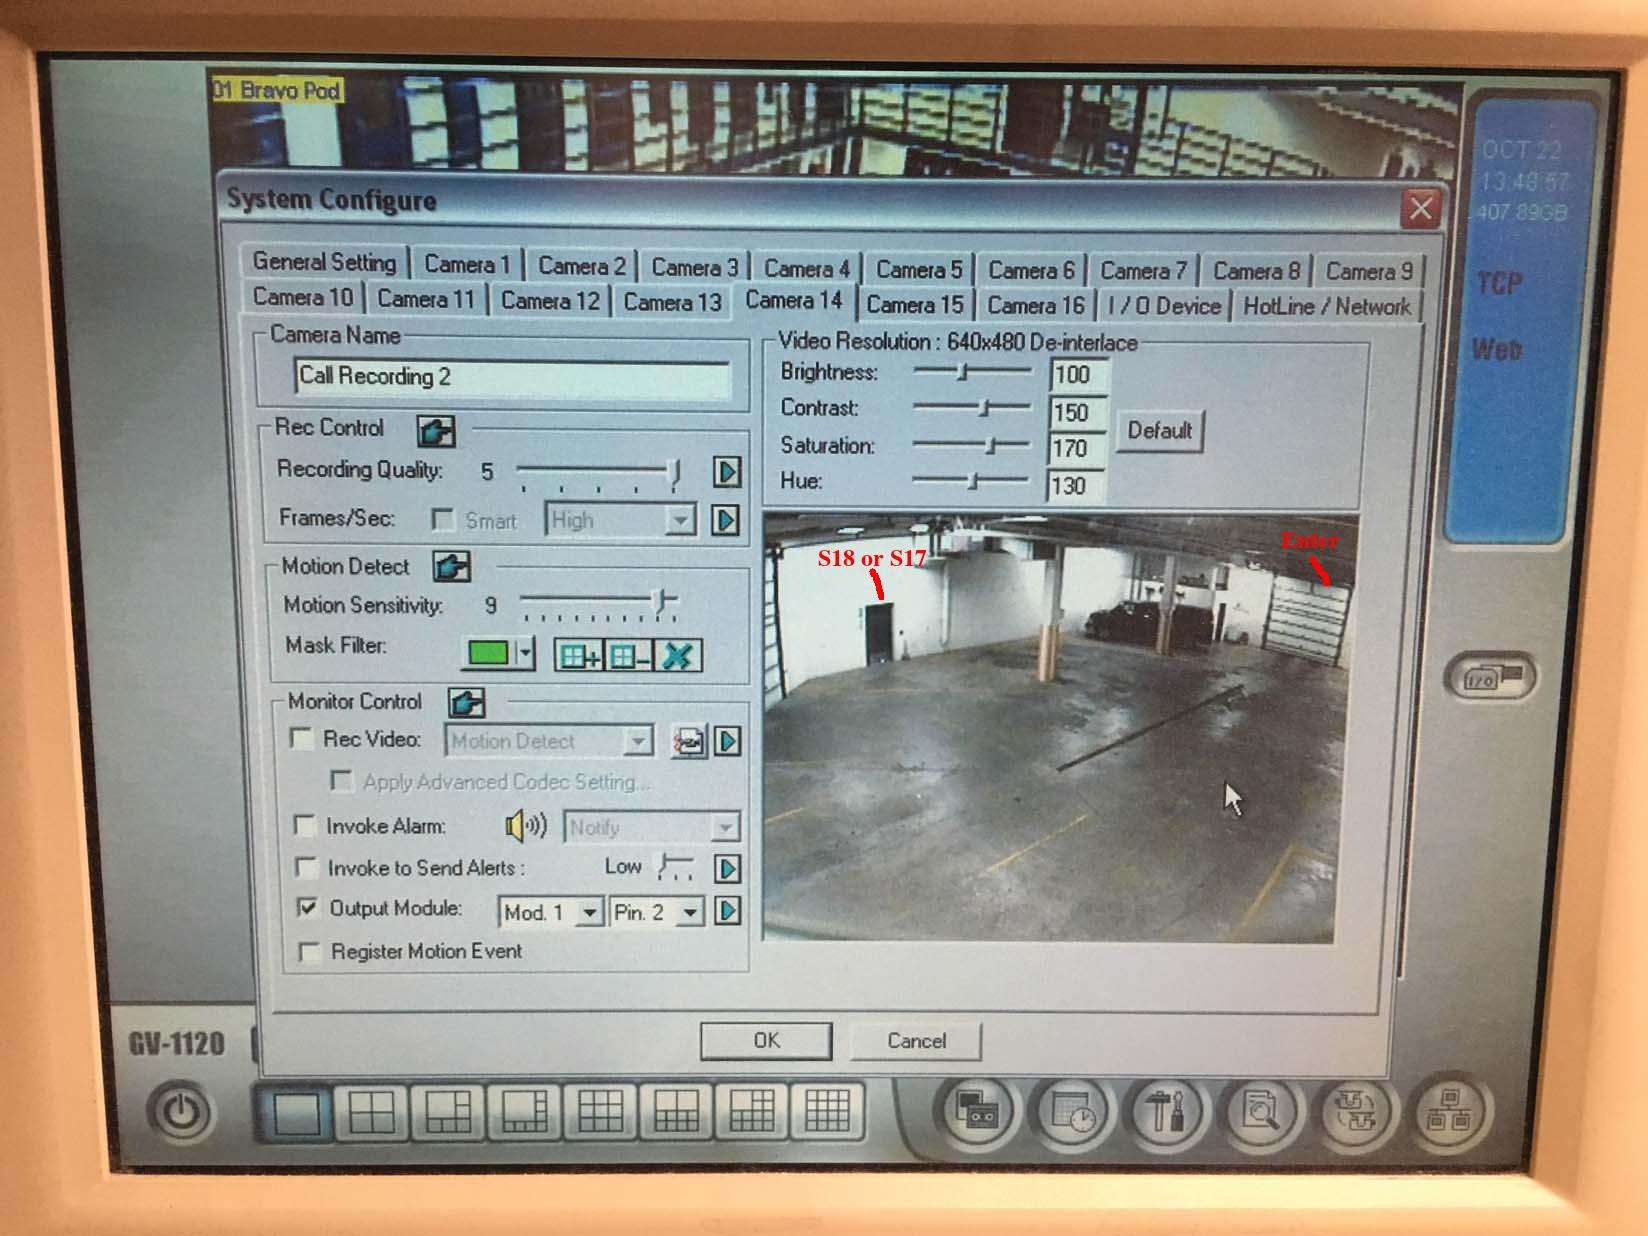Open the Invoke Alarm Notify dropdown

(x=652, y=827)
